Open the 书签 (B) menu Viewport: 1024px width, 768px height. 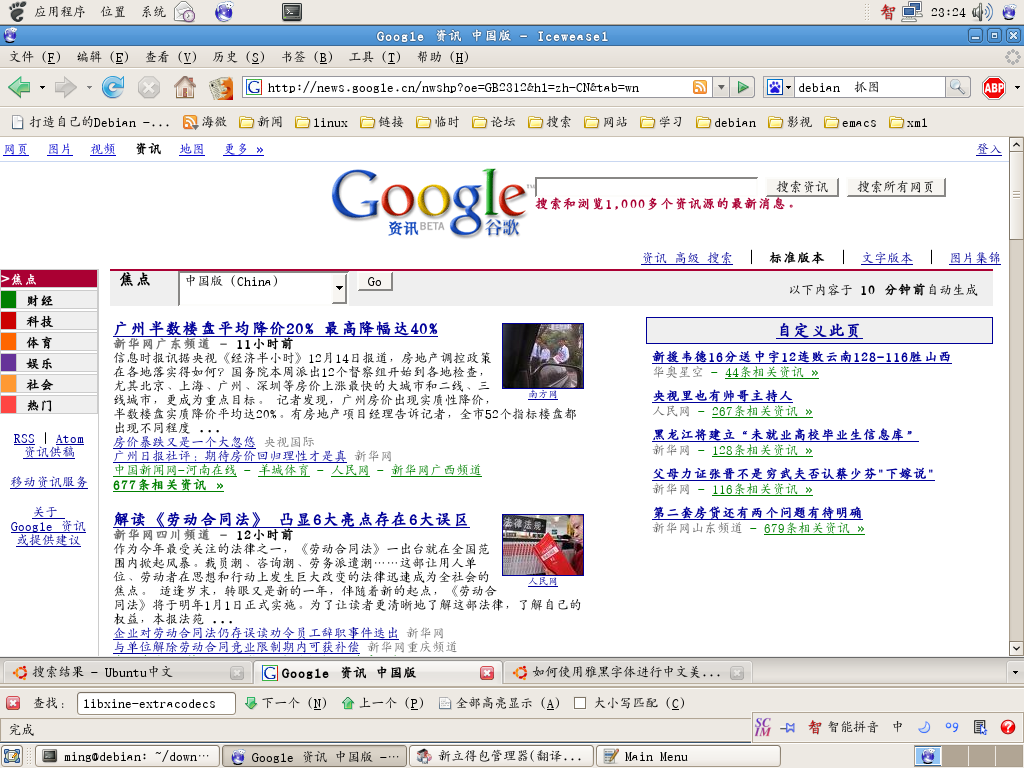pyautogui.click(x=306, y=57)
